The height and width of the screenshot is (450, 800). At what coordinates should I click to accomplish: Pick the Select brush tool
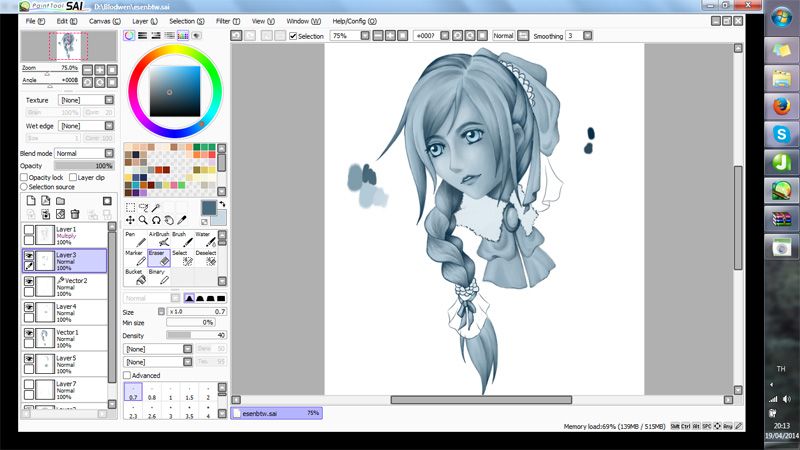pos(182,258)
